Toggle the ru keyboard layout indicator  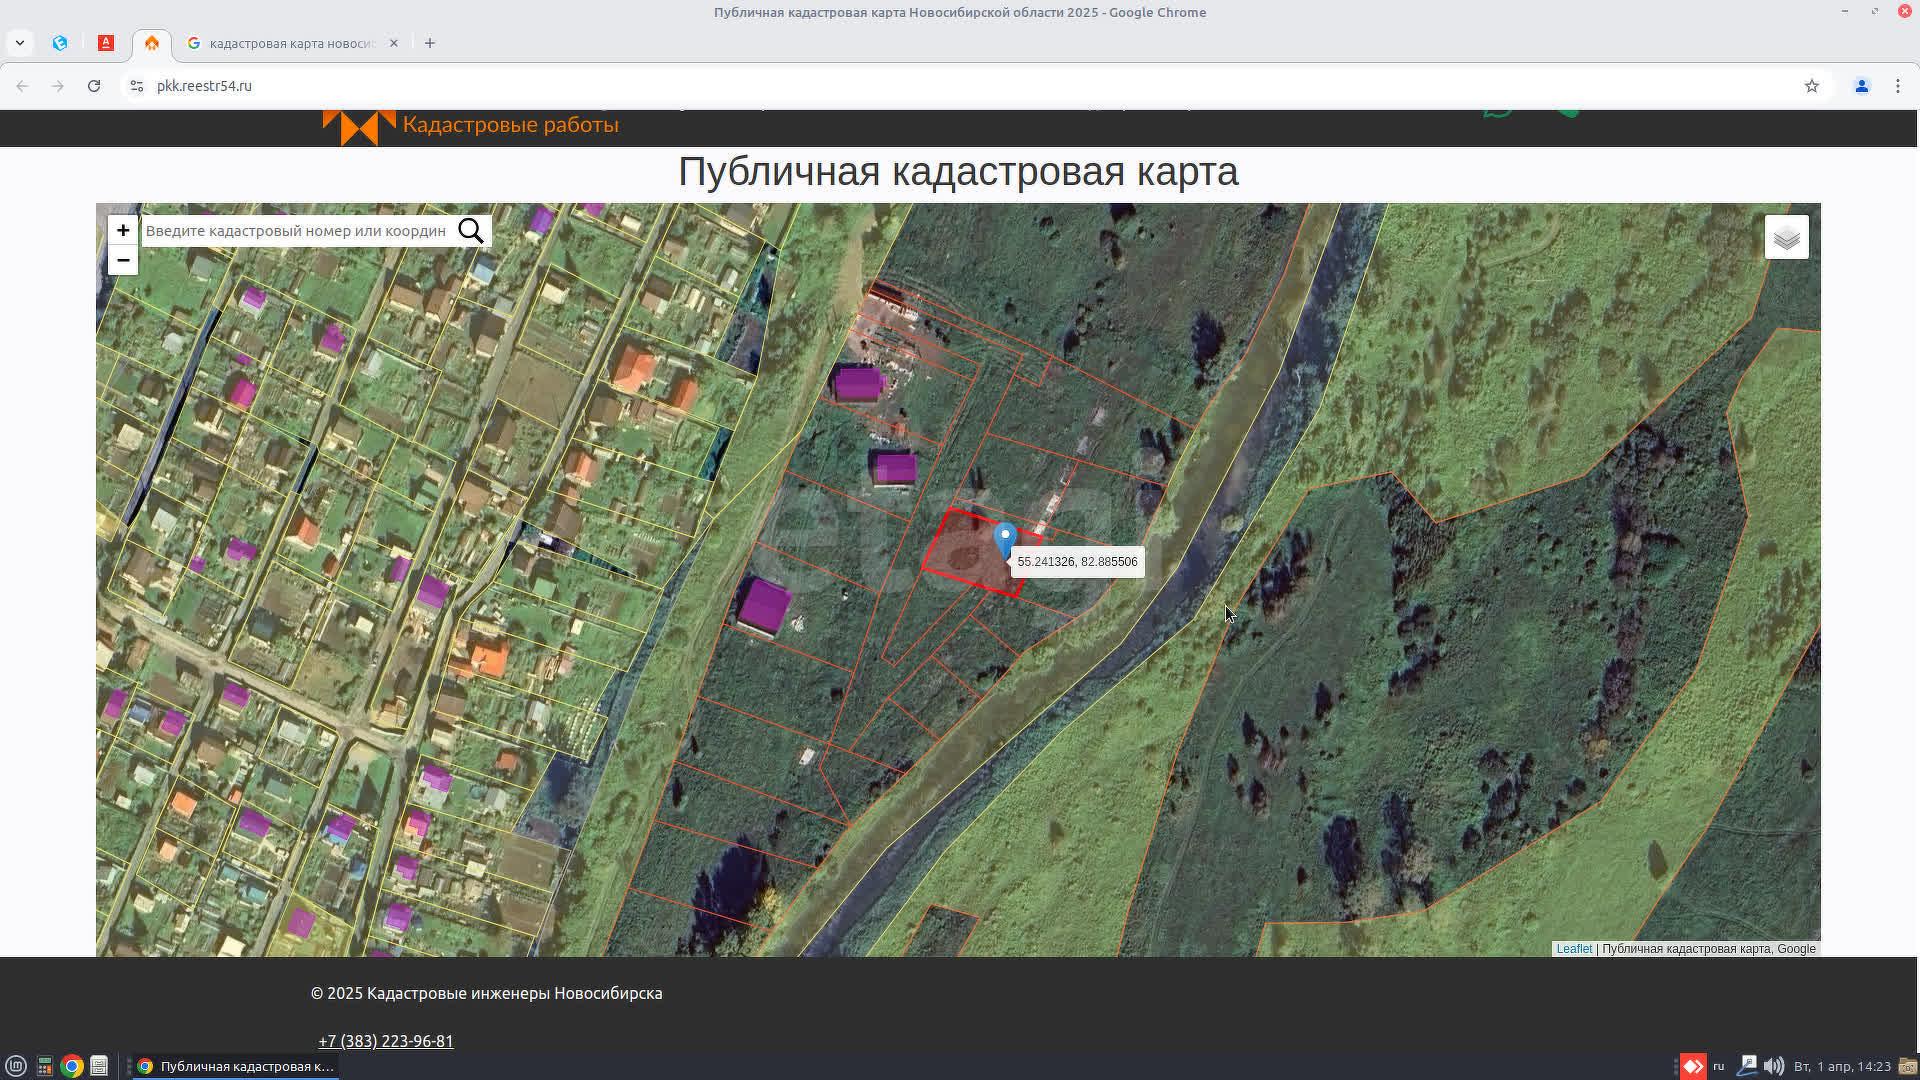(1719, 1066)
